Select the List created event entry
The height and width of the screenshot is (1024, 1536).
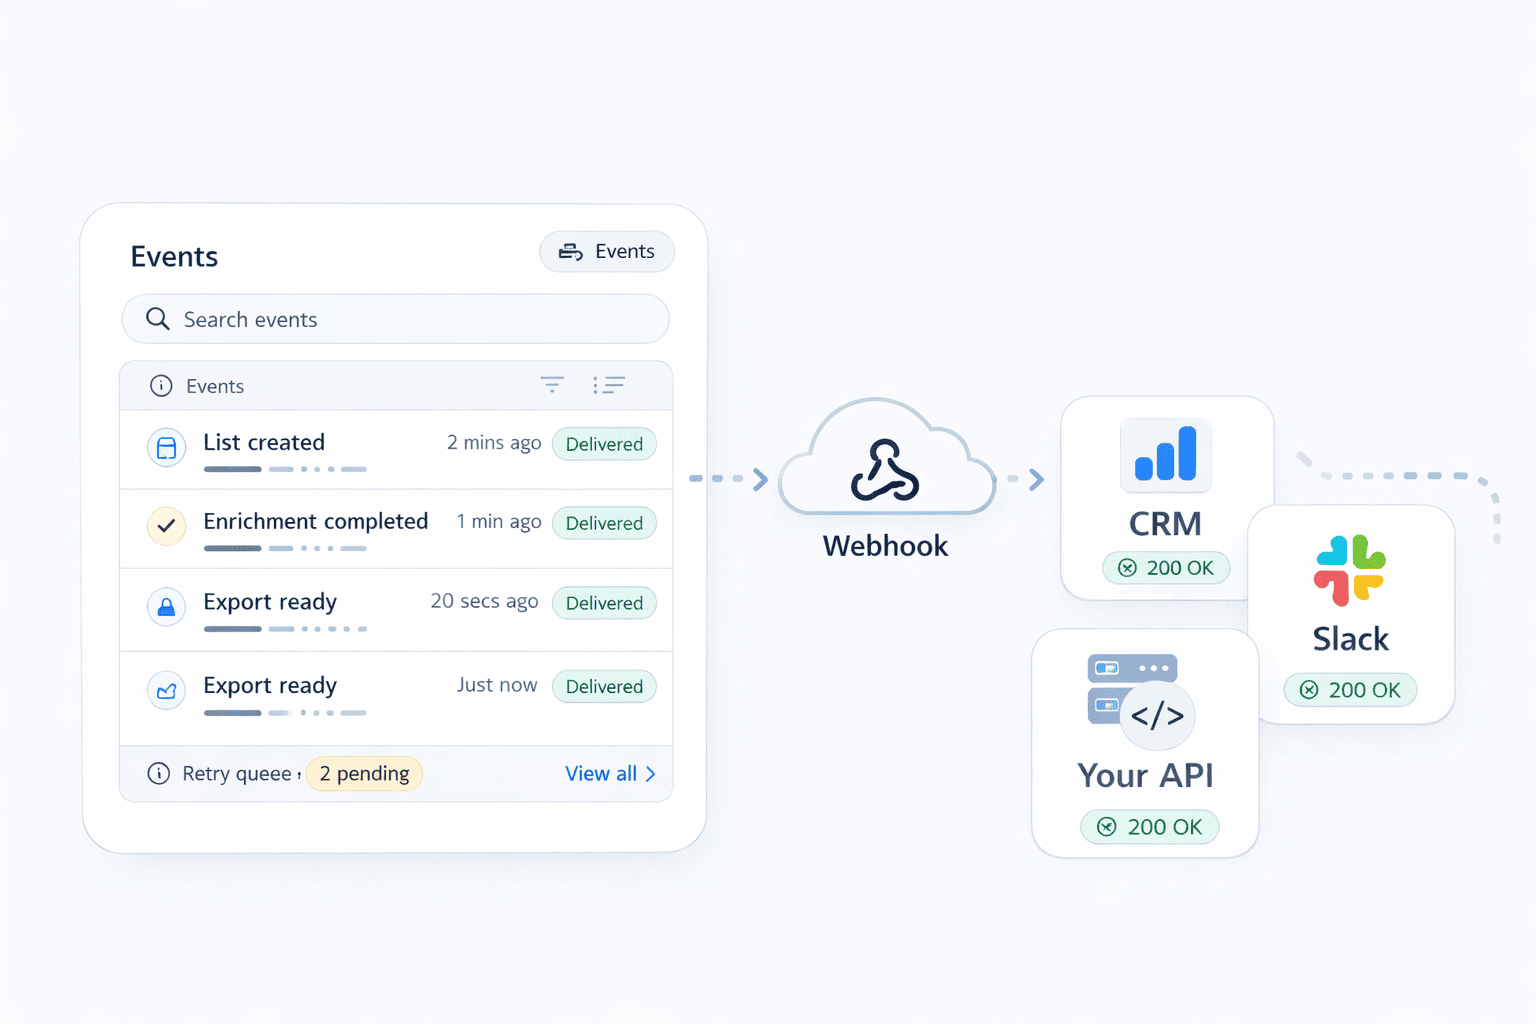(264, 443)
